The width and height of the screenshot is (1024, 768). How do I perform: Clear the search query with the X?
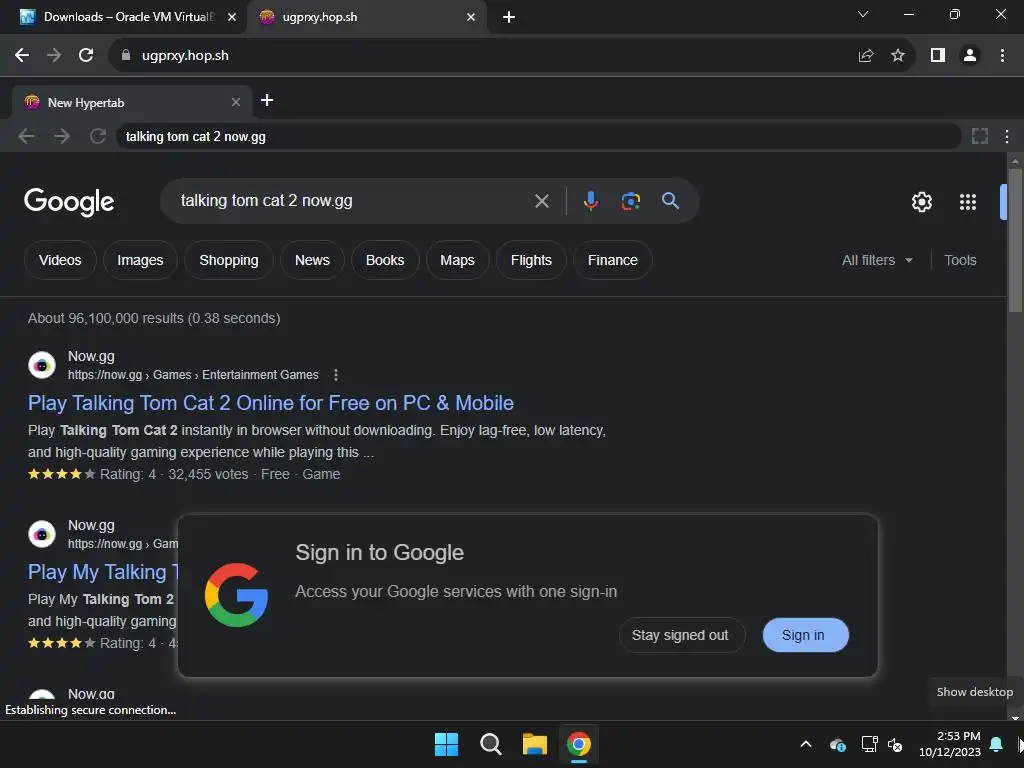pyautogui.click(x=541, y=201)
